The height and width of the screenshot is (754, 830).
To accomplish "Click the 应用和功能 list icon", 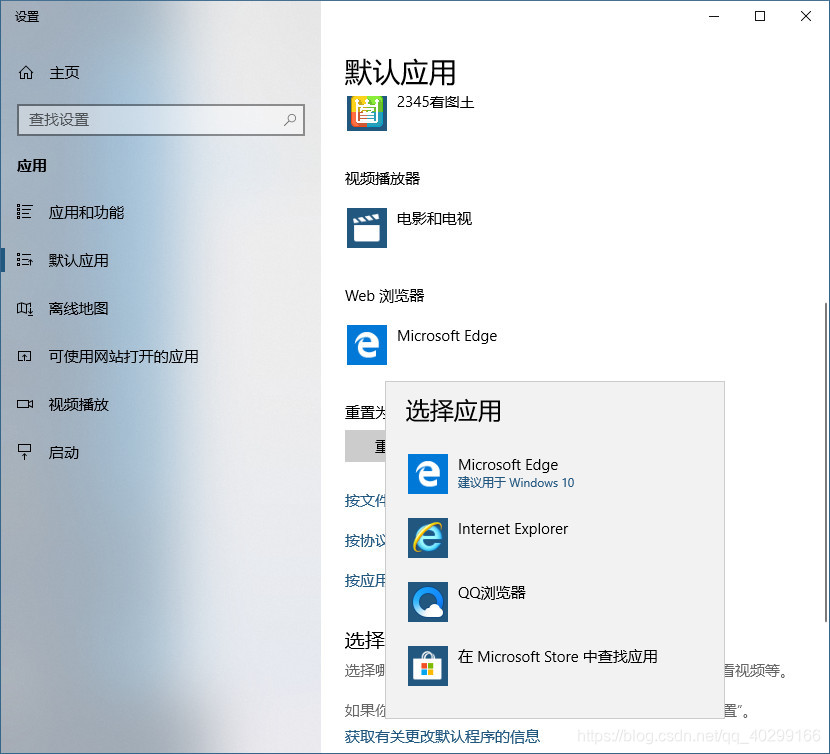I will point(24,212).
